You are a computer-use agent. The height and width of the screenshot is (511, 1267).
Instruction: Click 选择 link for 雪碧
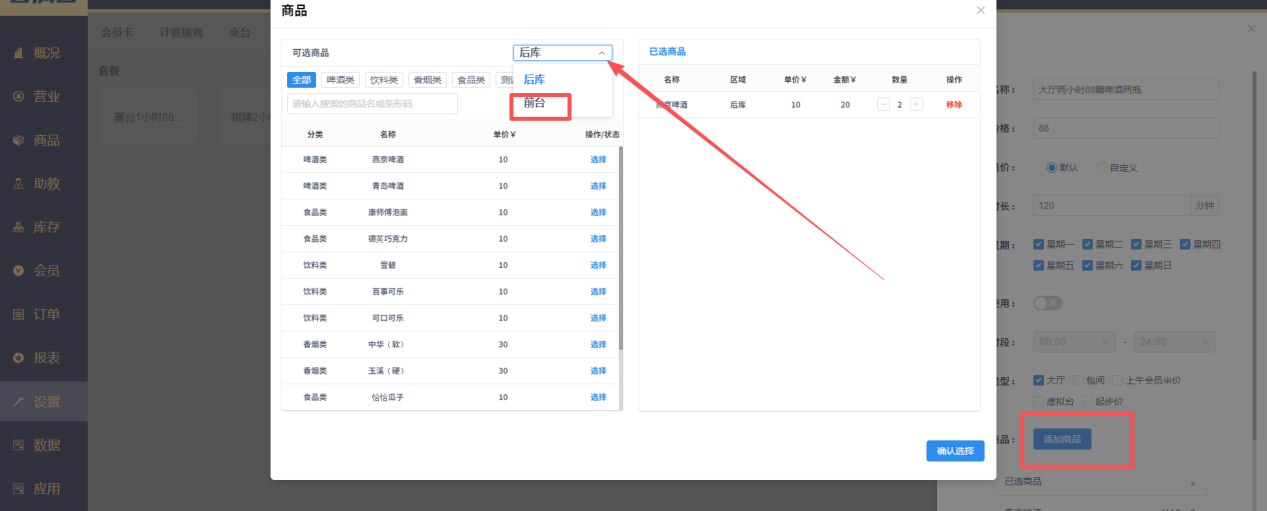598,266
